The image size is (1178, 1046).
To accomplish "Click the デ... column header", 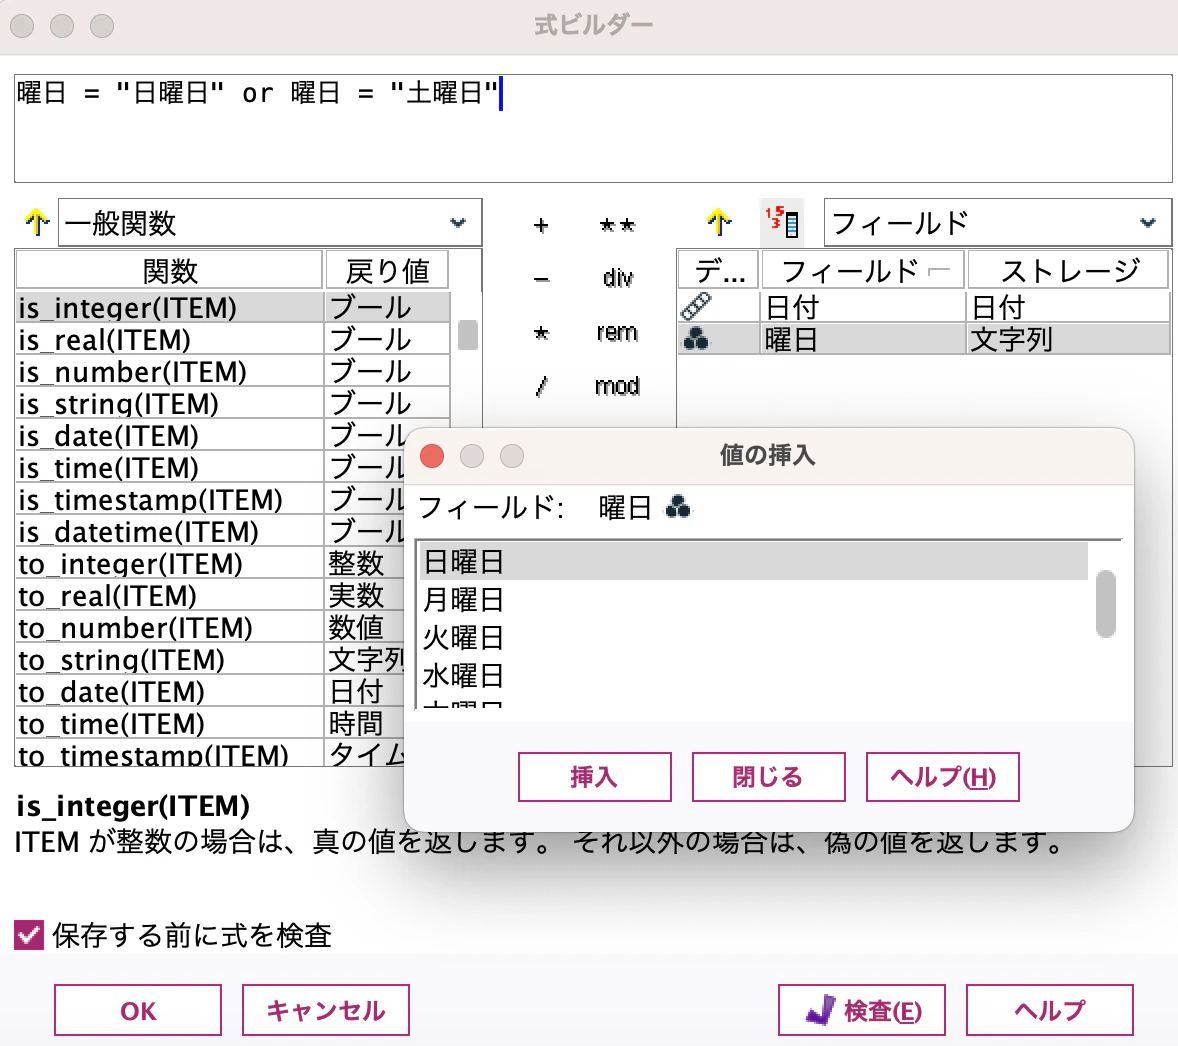I will (719, 271).
